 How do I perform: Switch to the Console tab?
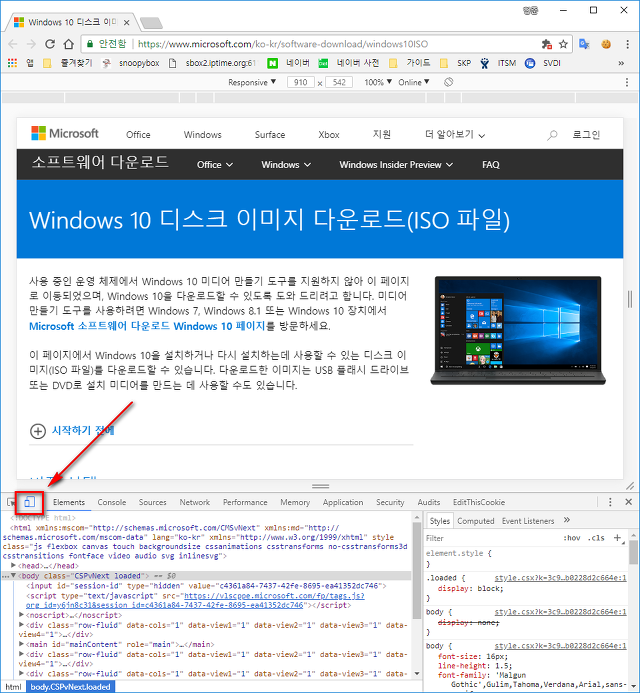pyautogui.click(x=112, y=503)
